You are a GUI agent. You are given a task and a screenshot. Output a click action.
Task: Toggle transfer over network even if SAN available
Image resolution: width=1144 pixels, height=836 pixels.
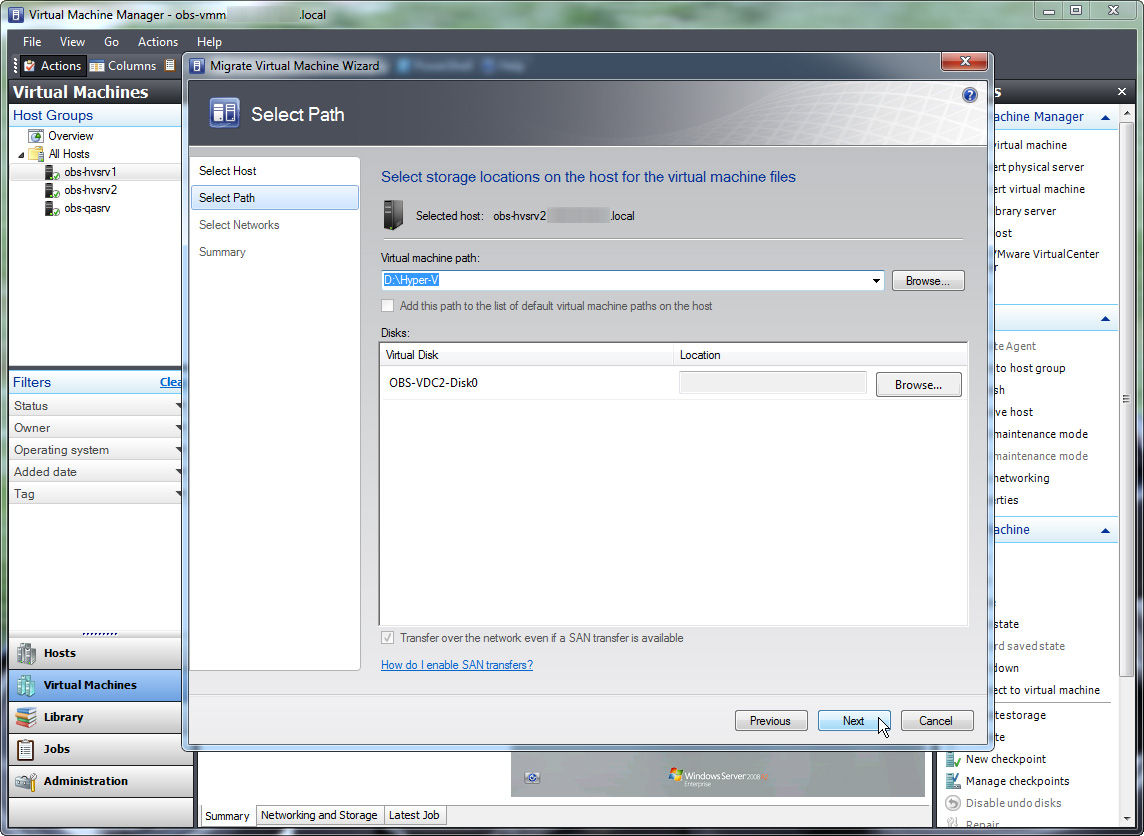pos(388,638)
